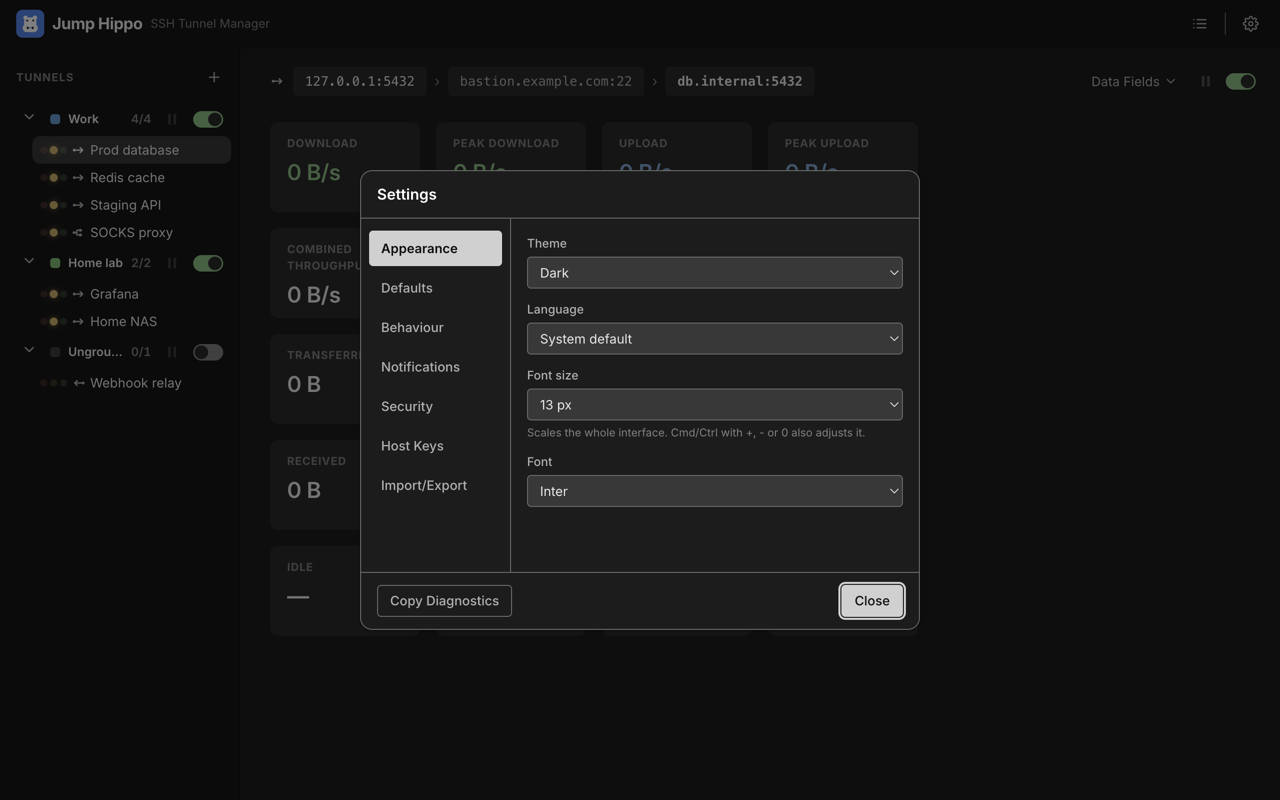Pause the Ungrouped group tunnels
Image resolution: width=1280 pixels, height=800 pixels.
click(x=172, y=352)
